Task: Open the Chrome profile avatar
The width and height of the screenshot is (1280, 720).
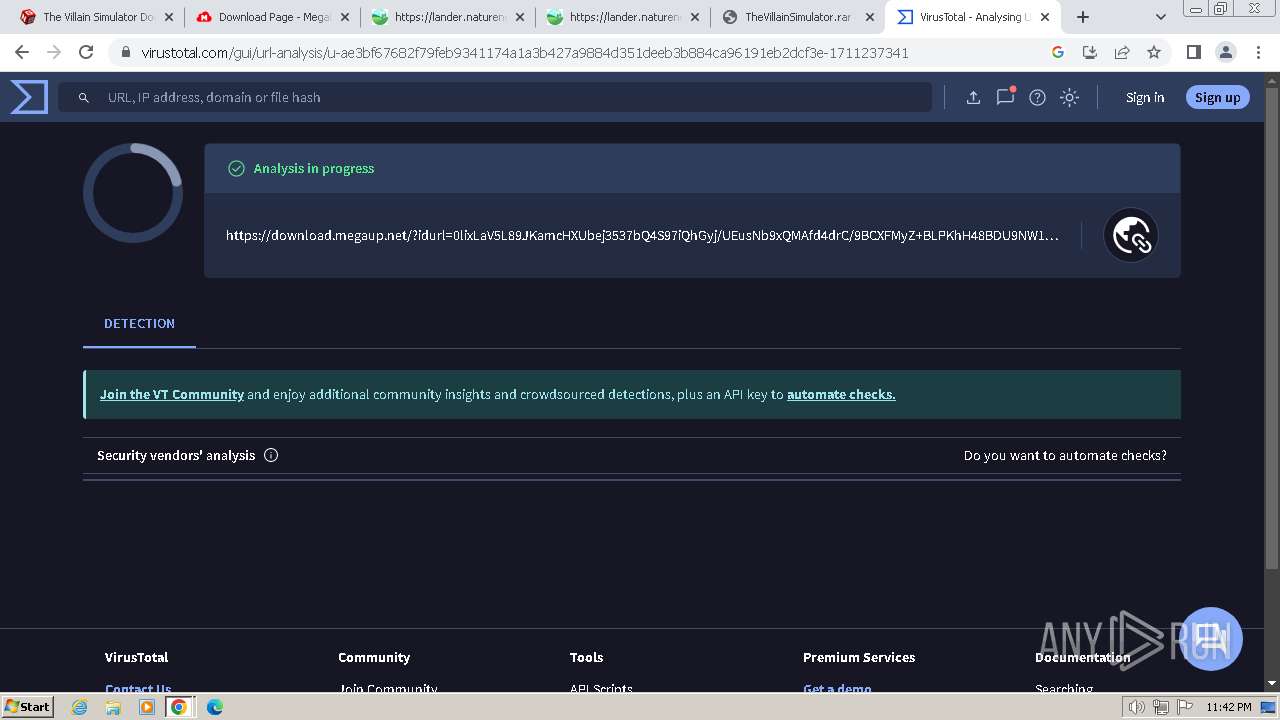Action: point(1226,52)
